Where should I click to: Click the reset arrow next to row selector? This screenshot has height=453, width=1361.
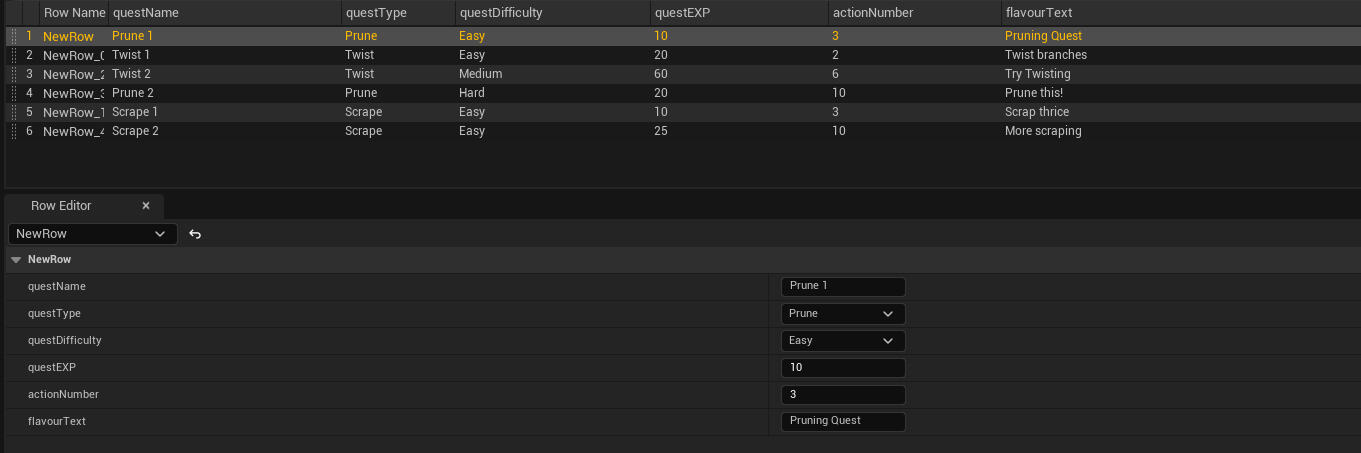click(195, 234)
